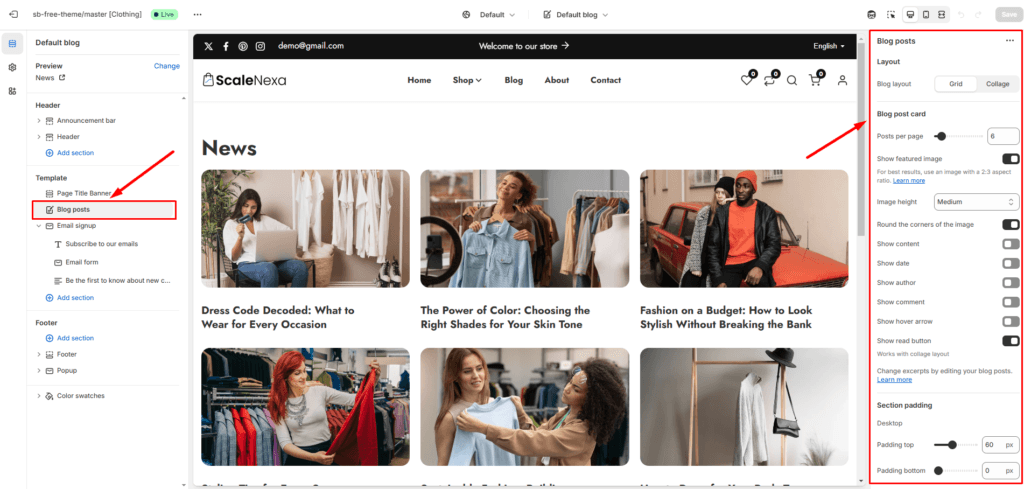Viewport: 1024px width, 489px height.
Task: Enable the Show date toggle
Action: pos(1010,263)
